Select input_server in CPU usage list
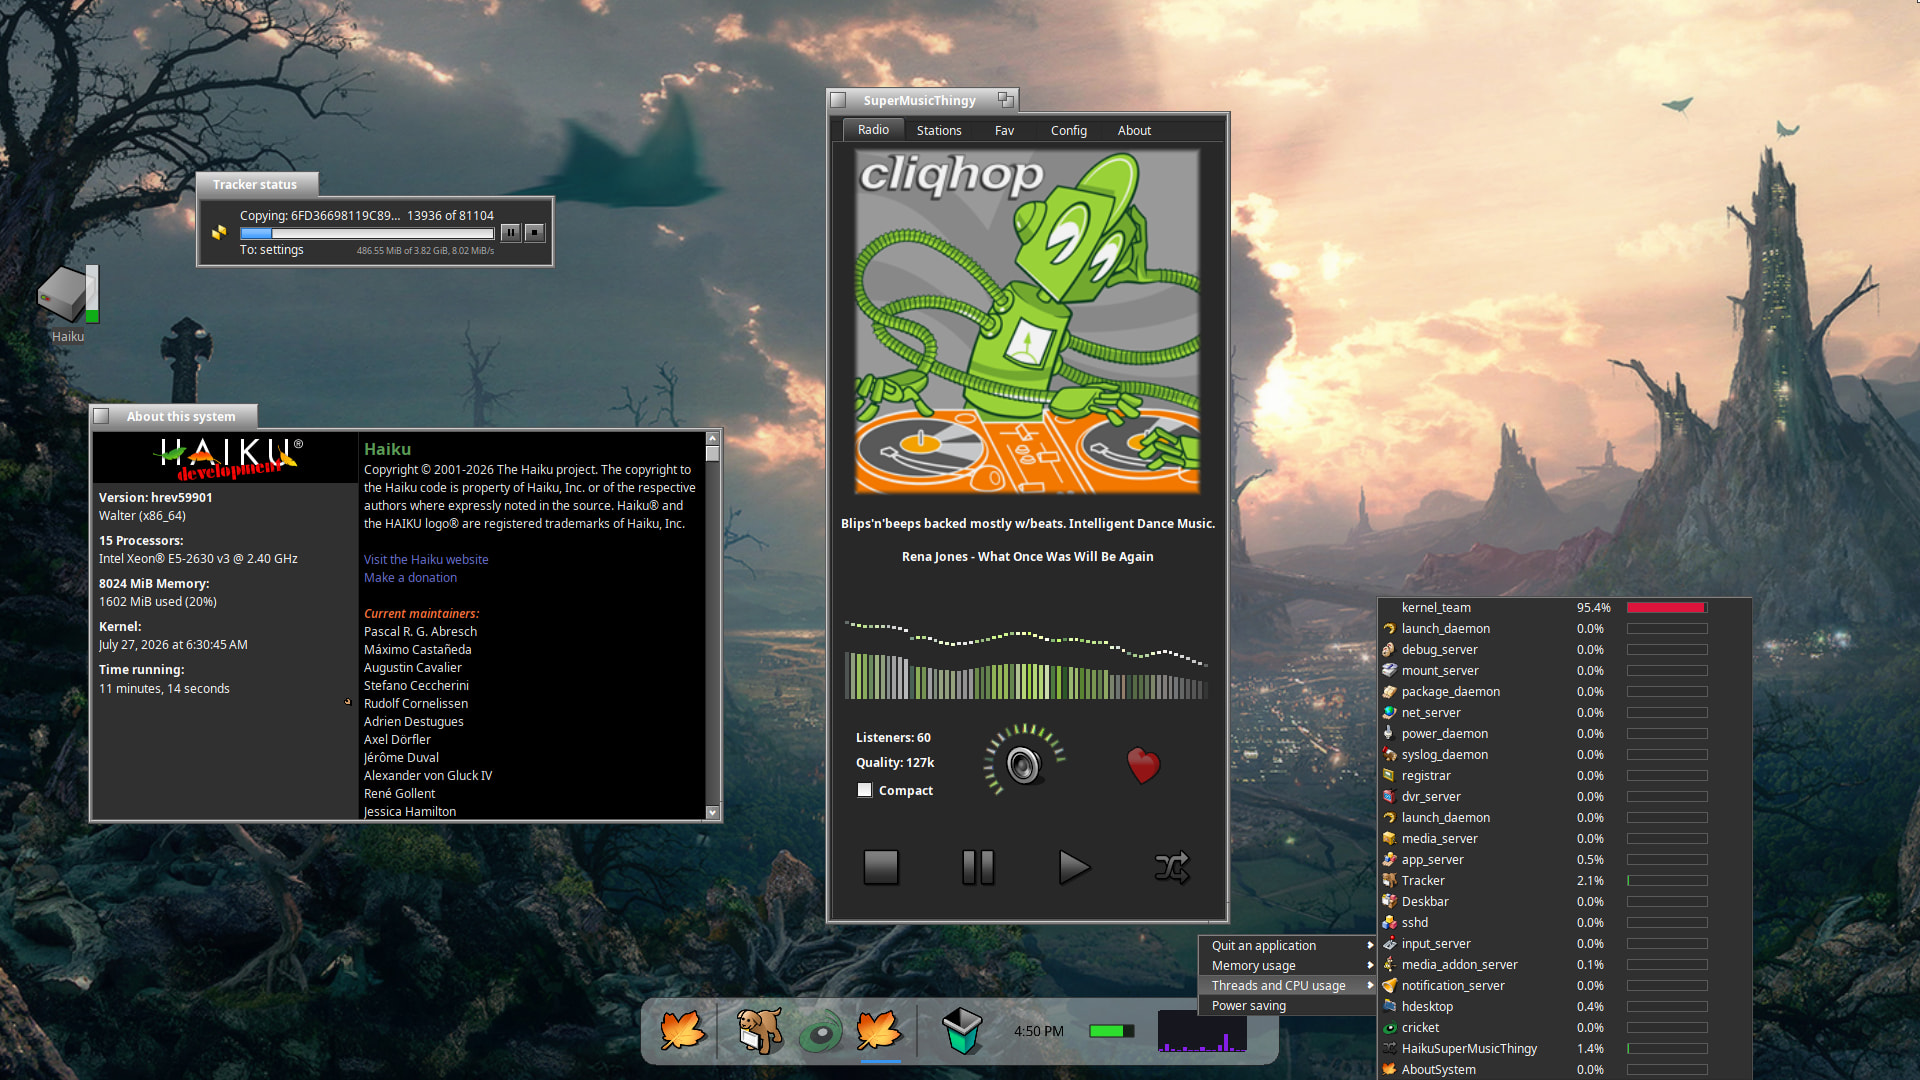The height and width of the screenshot is (1080, 1920). click(x=1564, y=944)
